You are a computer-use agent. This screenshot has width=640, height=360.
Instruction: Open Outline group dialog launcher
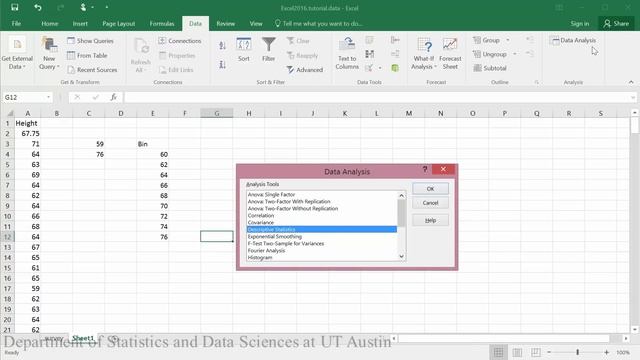(536, 82)
